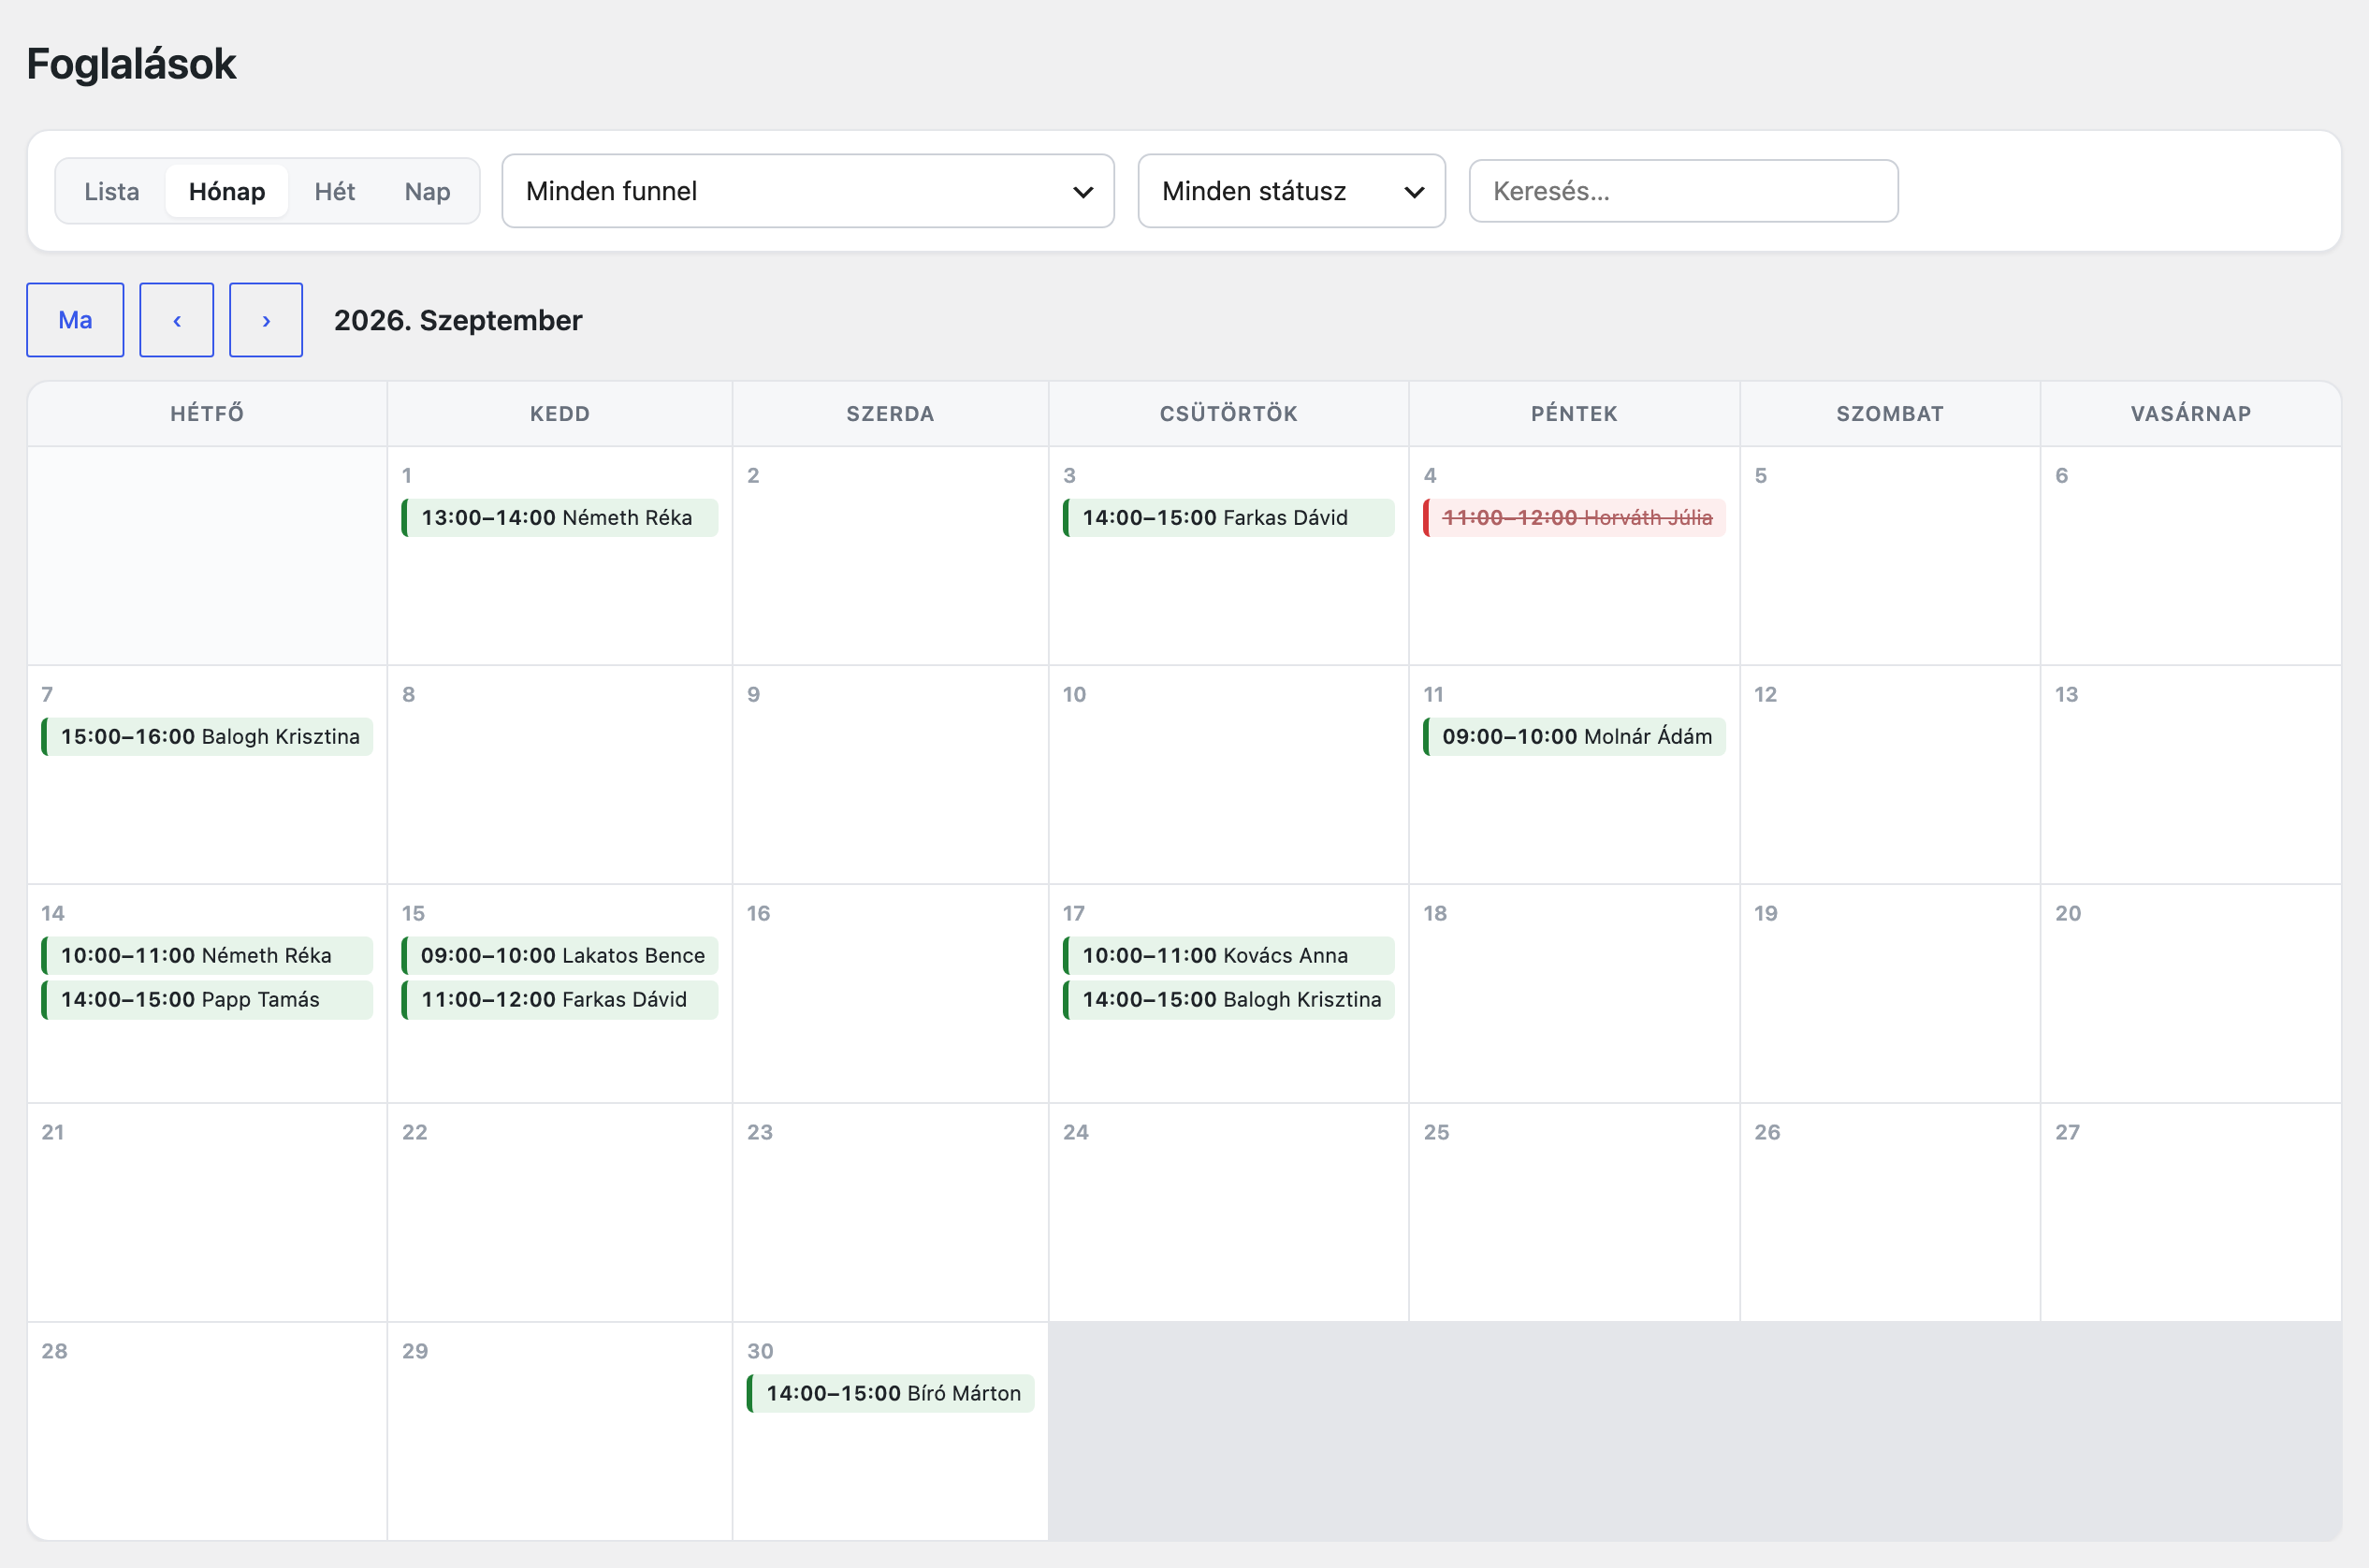Viewport: 2369px width, 1568px height.
Task: Click the VASÁRNAP column header
Action: [x=2190, y=414]
